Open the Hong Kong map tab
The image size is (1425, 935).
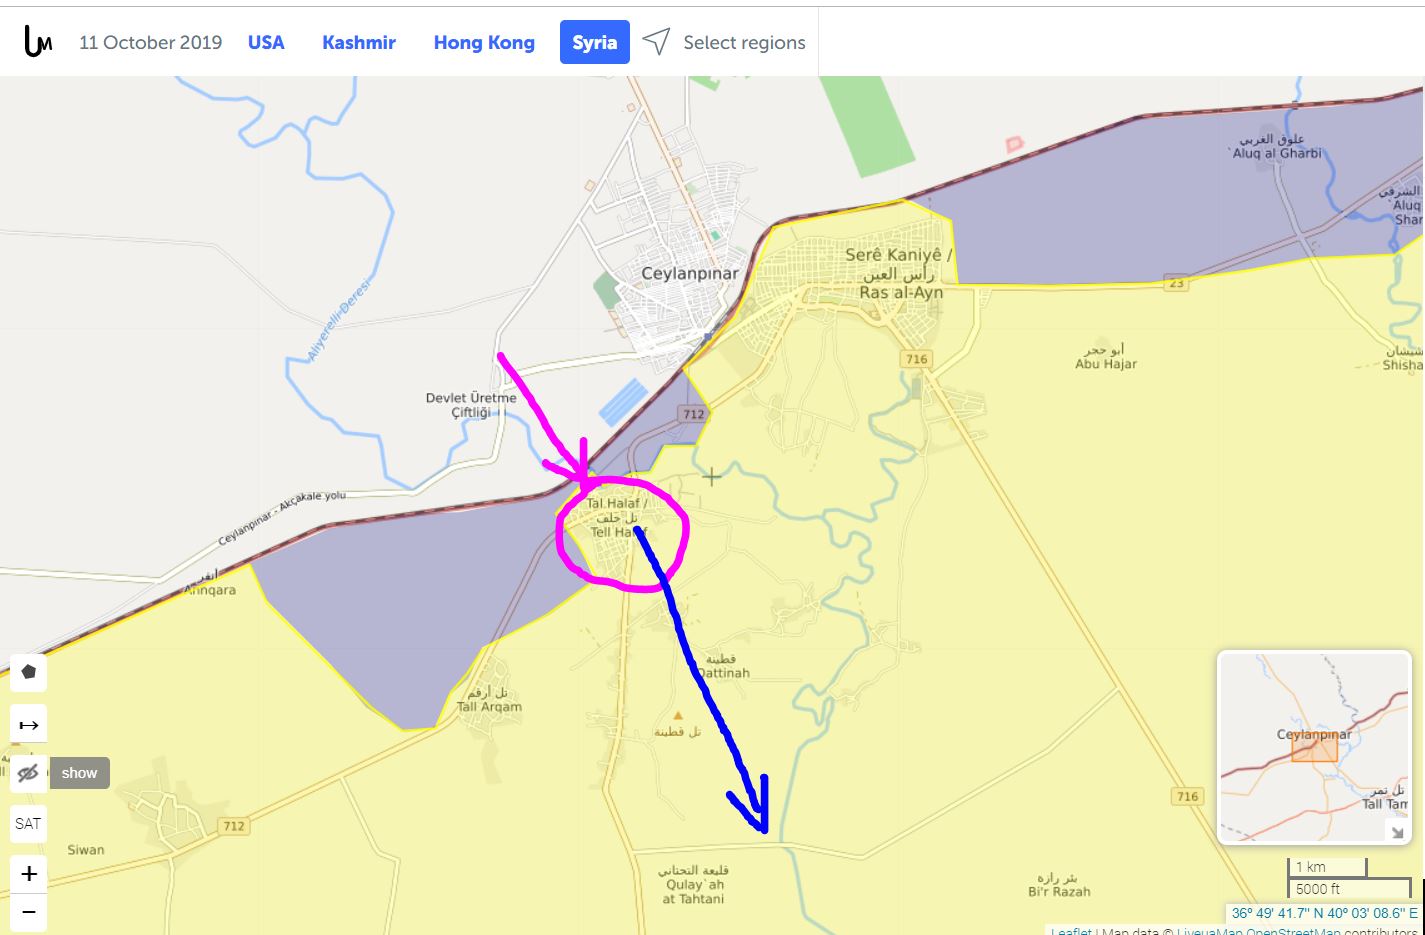(x=484, y=43)
